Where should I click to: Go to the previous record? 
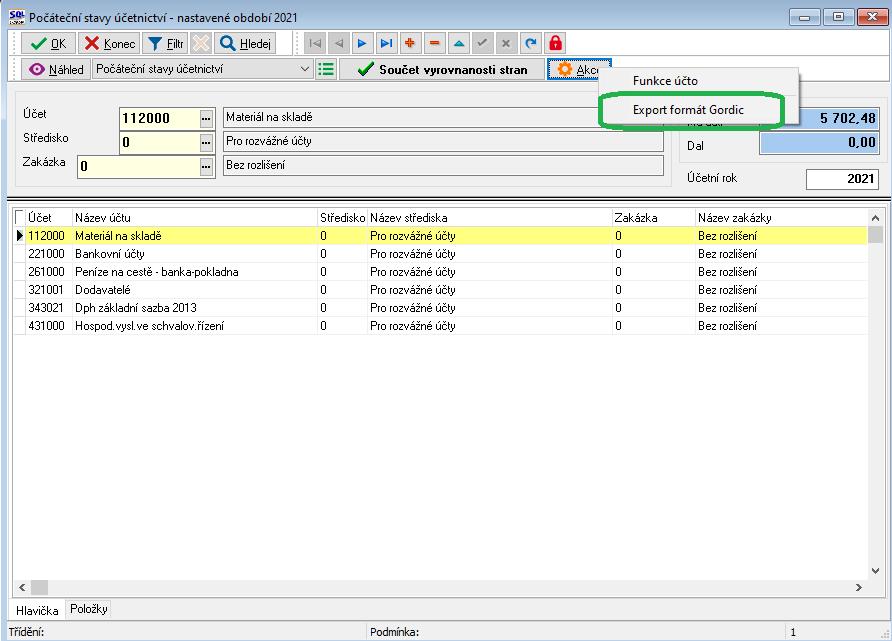click(x=338, y=43)
